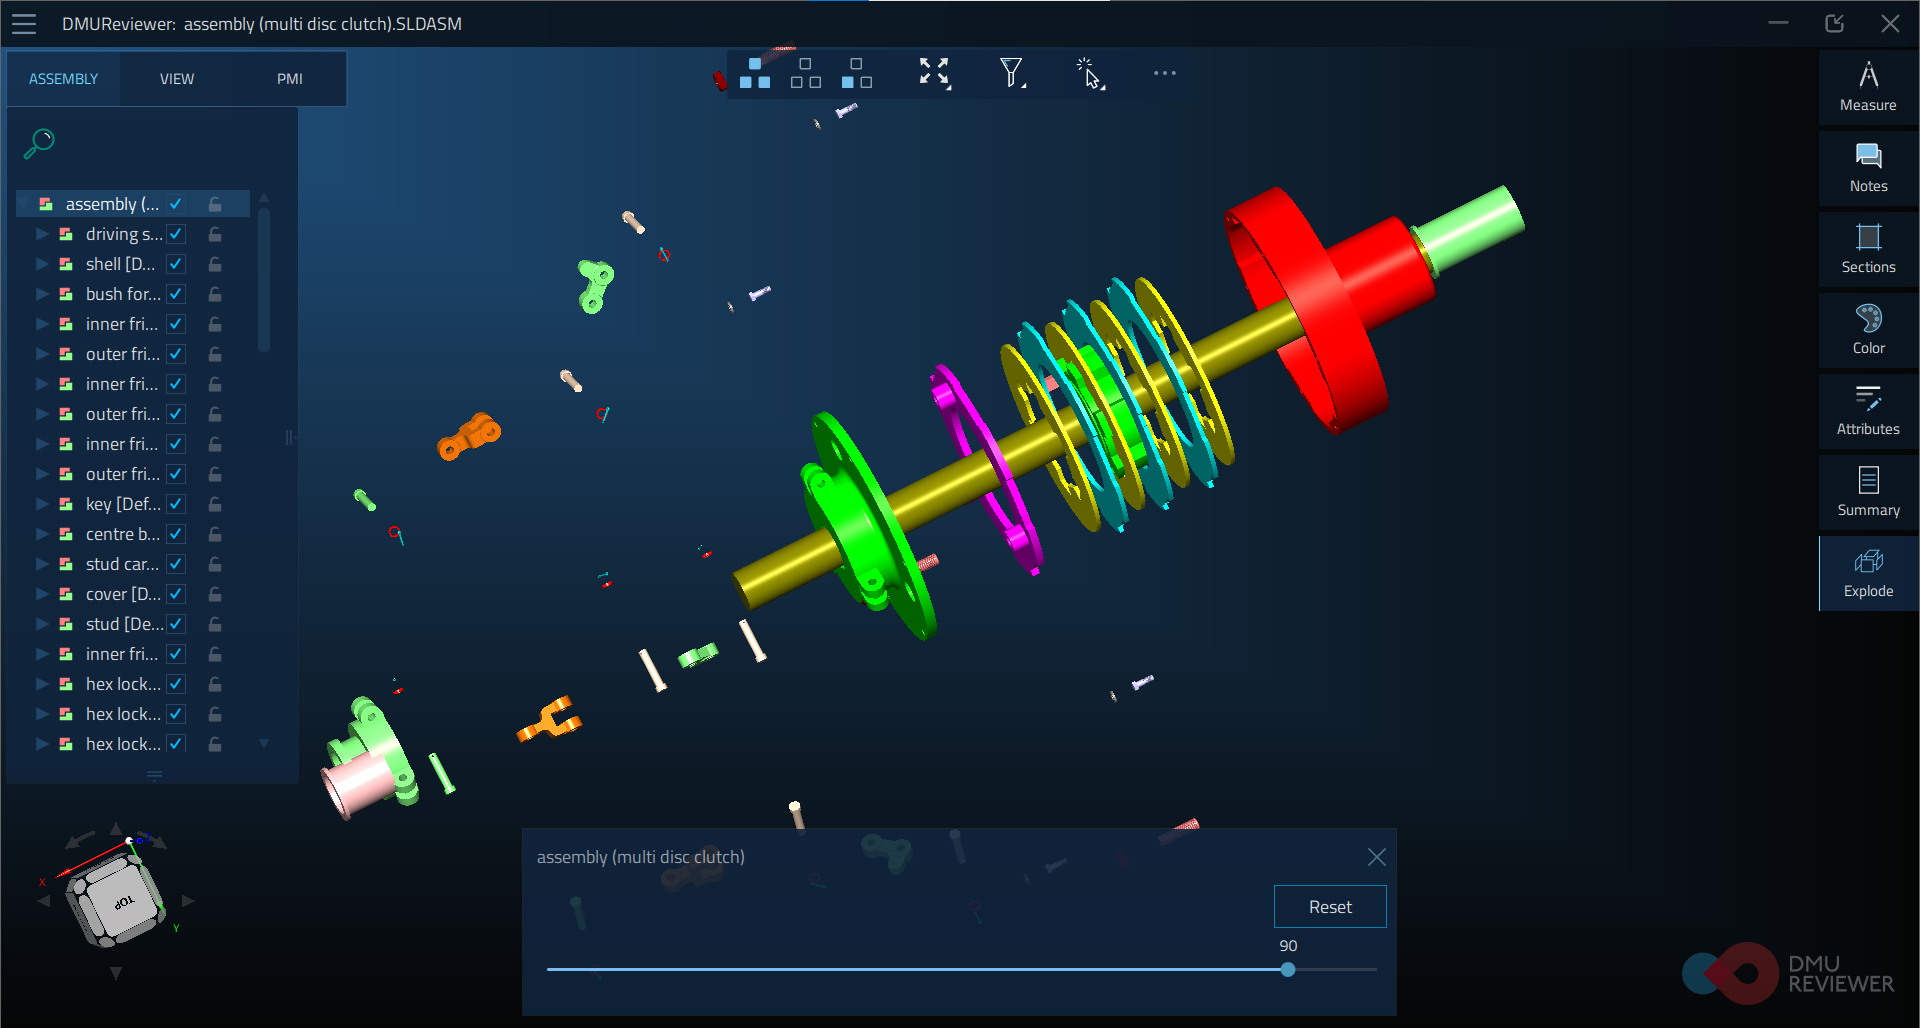This screenshot has height=1028, width=1920.
Task: Open the assembly Summary
Action: [1868, 491]
